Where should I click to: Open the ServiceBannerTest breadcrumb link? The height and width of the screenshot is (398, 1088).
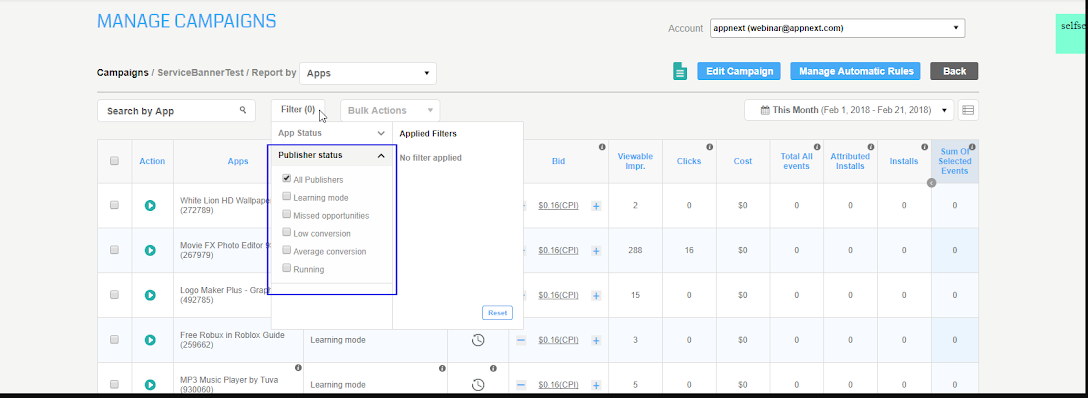point(201,73)
